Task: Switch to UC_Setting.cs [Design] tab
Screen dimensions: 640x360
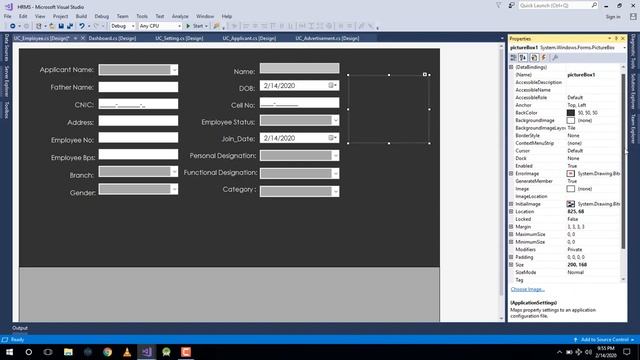Action: [x=179, y=38]
